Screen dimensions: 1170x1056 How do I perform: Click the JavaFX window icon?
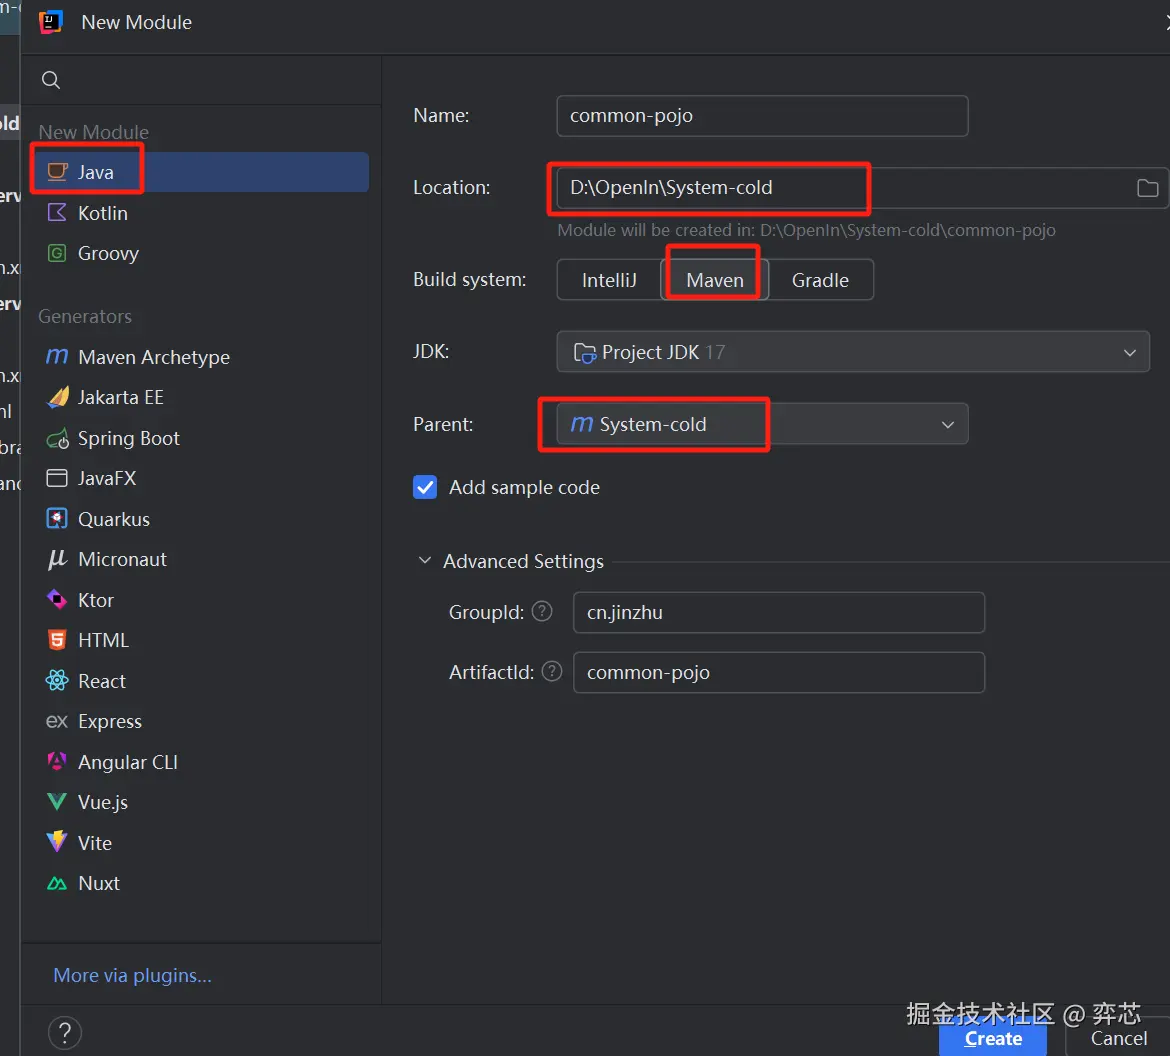[57, 478]
